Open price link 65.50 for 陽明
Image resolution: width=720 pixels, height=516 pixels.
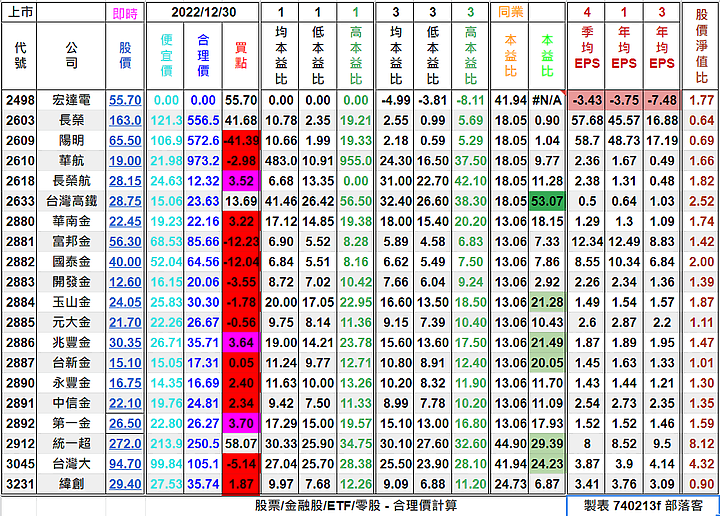(x=125, y=140)
